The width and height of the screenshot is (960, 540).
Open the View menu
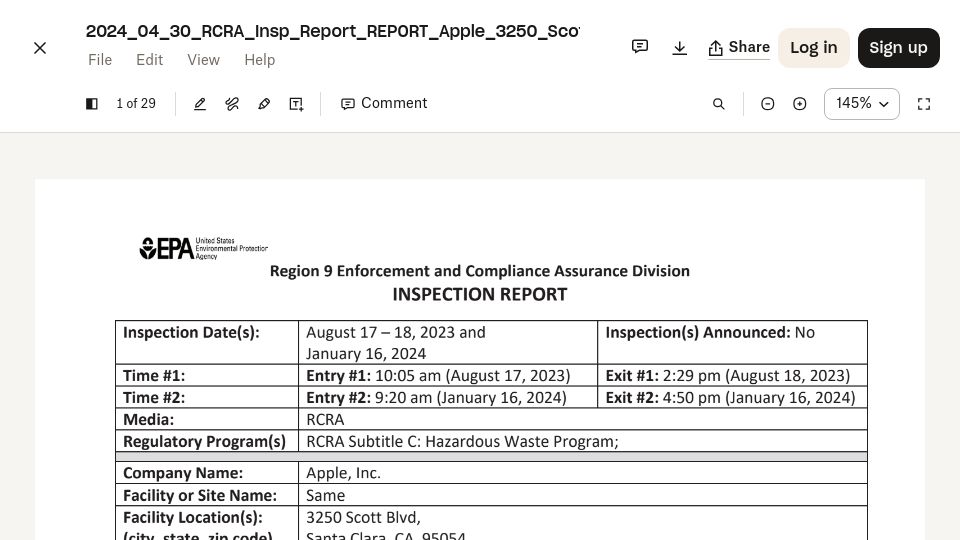[203, 60]
